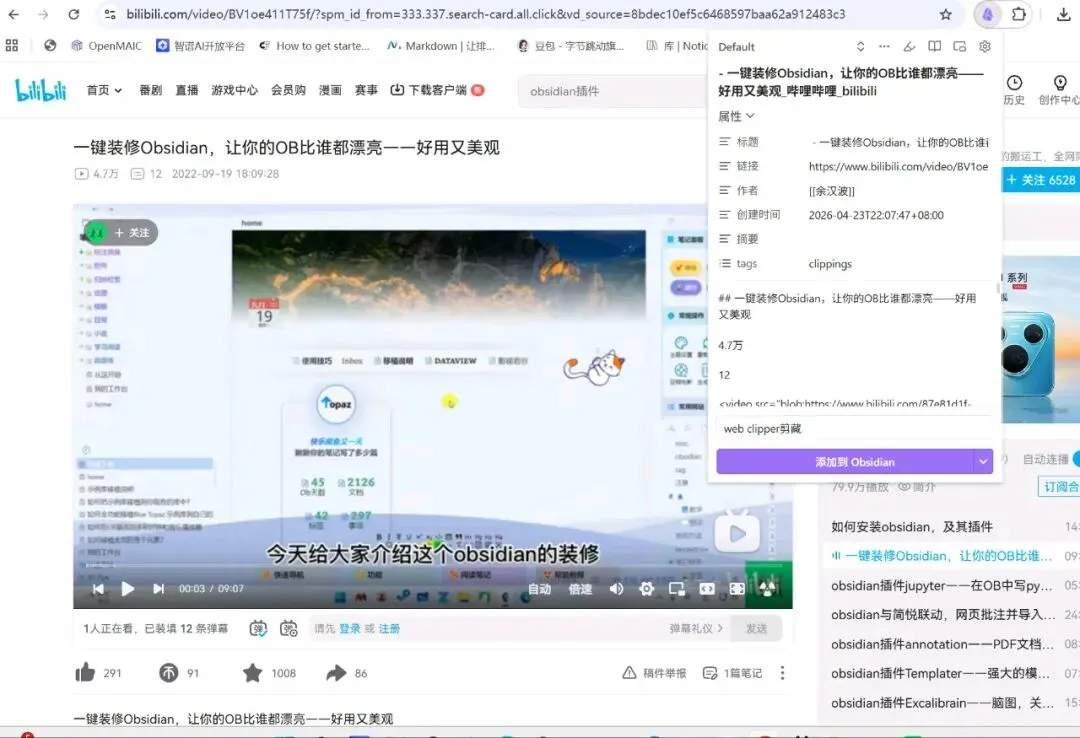Image resolution: width=1080 pixels, height=738 pixels.
Task: Click the 登录 login link
Action: (x=350, y=628)
